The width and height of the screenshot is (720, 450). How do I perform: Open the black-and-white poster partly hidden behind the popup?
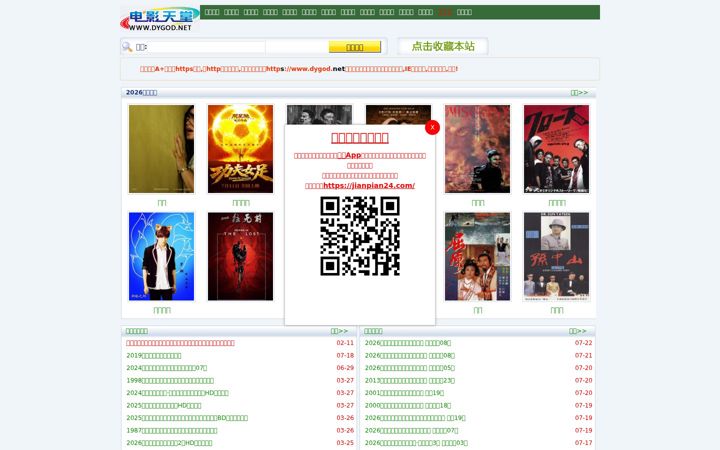[319, 115]
